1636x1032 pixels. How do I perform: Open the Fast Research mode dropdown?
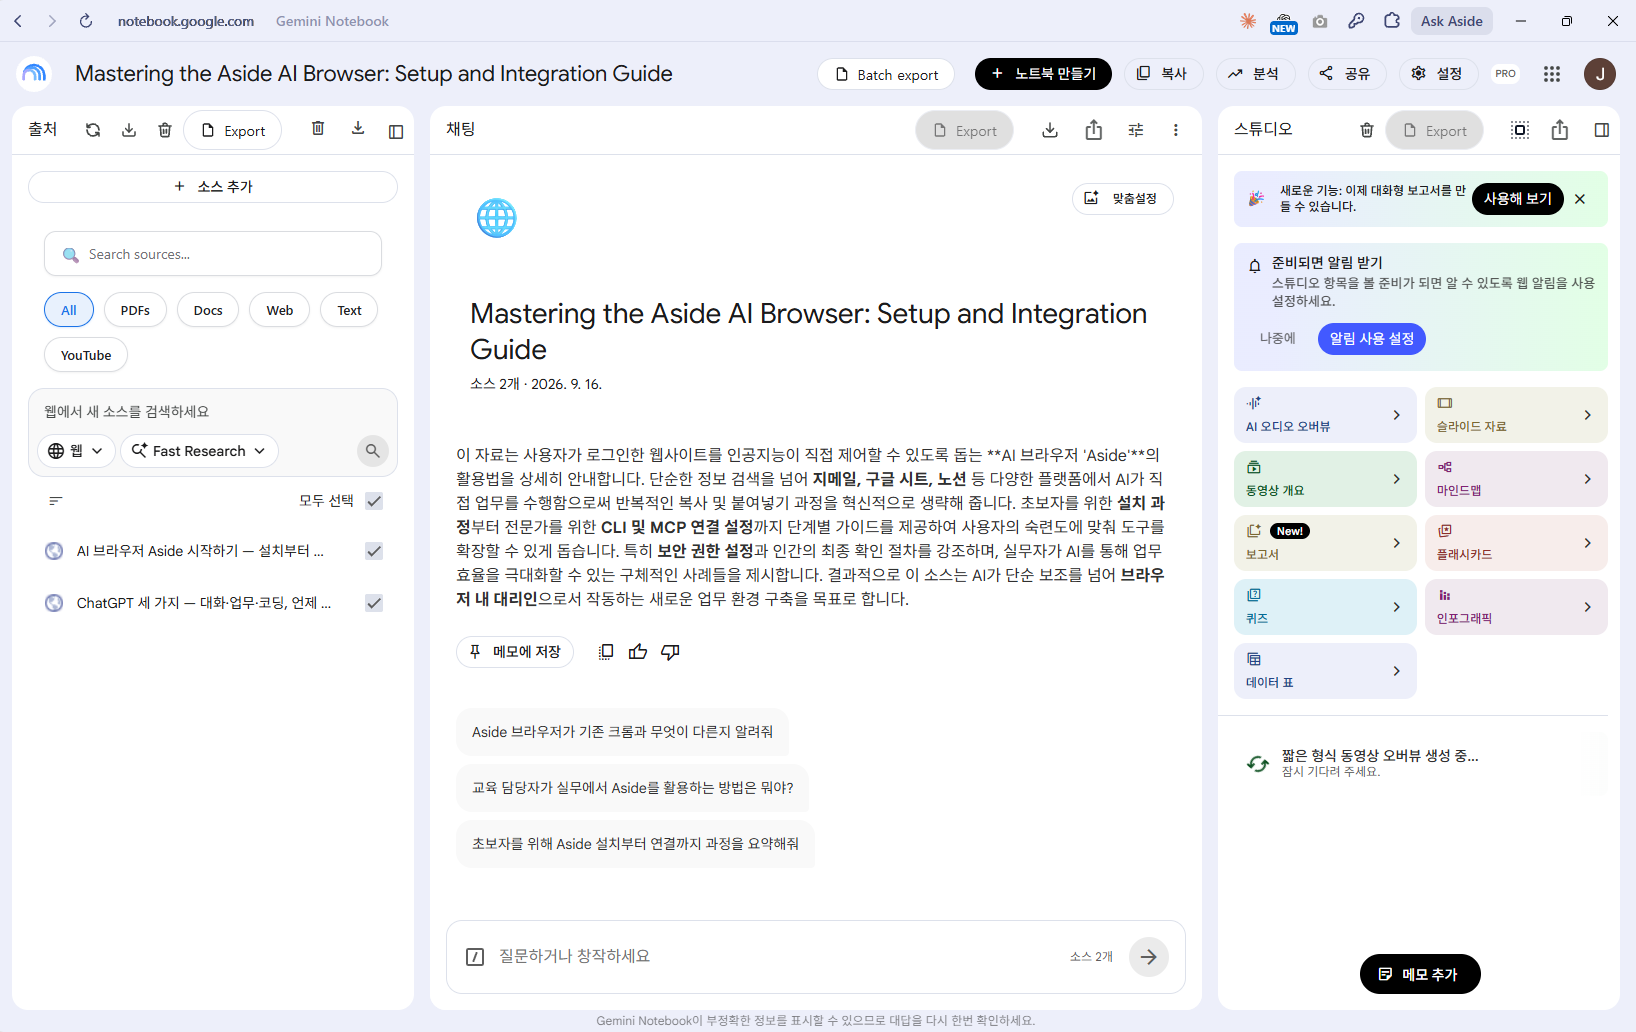[199, 451]
